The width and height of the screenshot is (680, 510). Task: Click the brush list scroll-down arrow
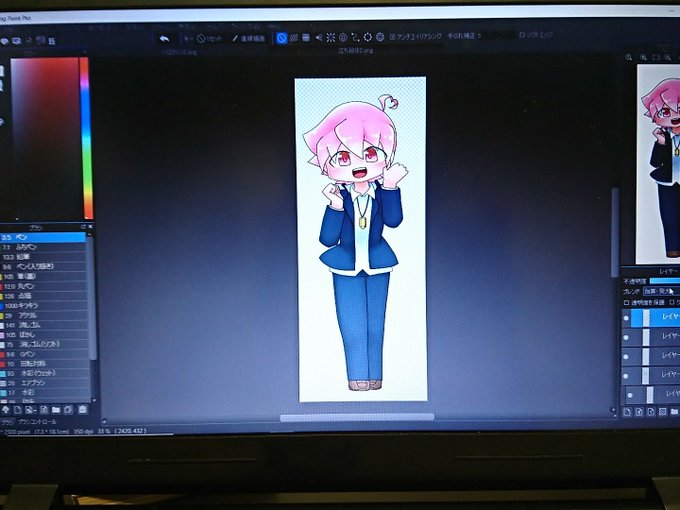(93, 400)
